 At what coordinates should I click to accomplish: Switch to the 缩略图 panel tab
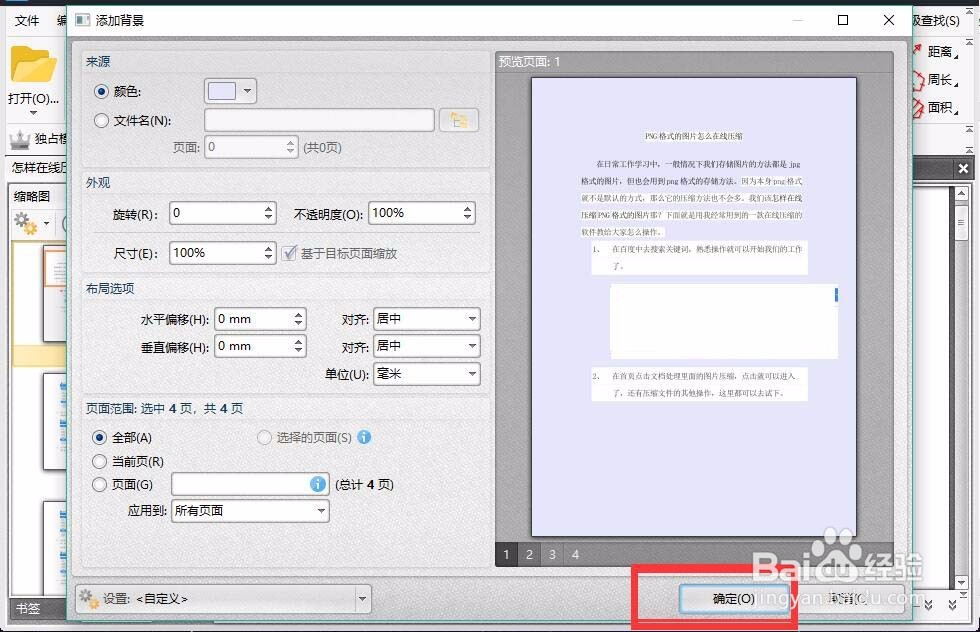[31, 196]
